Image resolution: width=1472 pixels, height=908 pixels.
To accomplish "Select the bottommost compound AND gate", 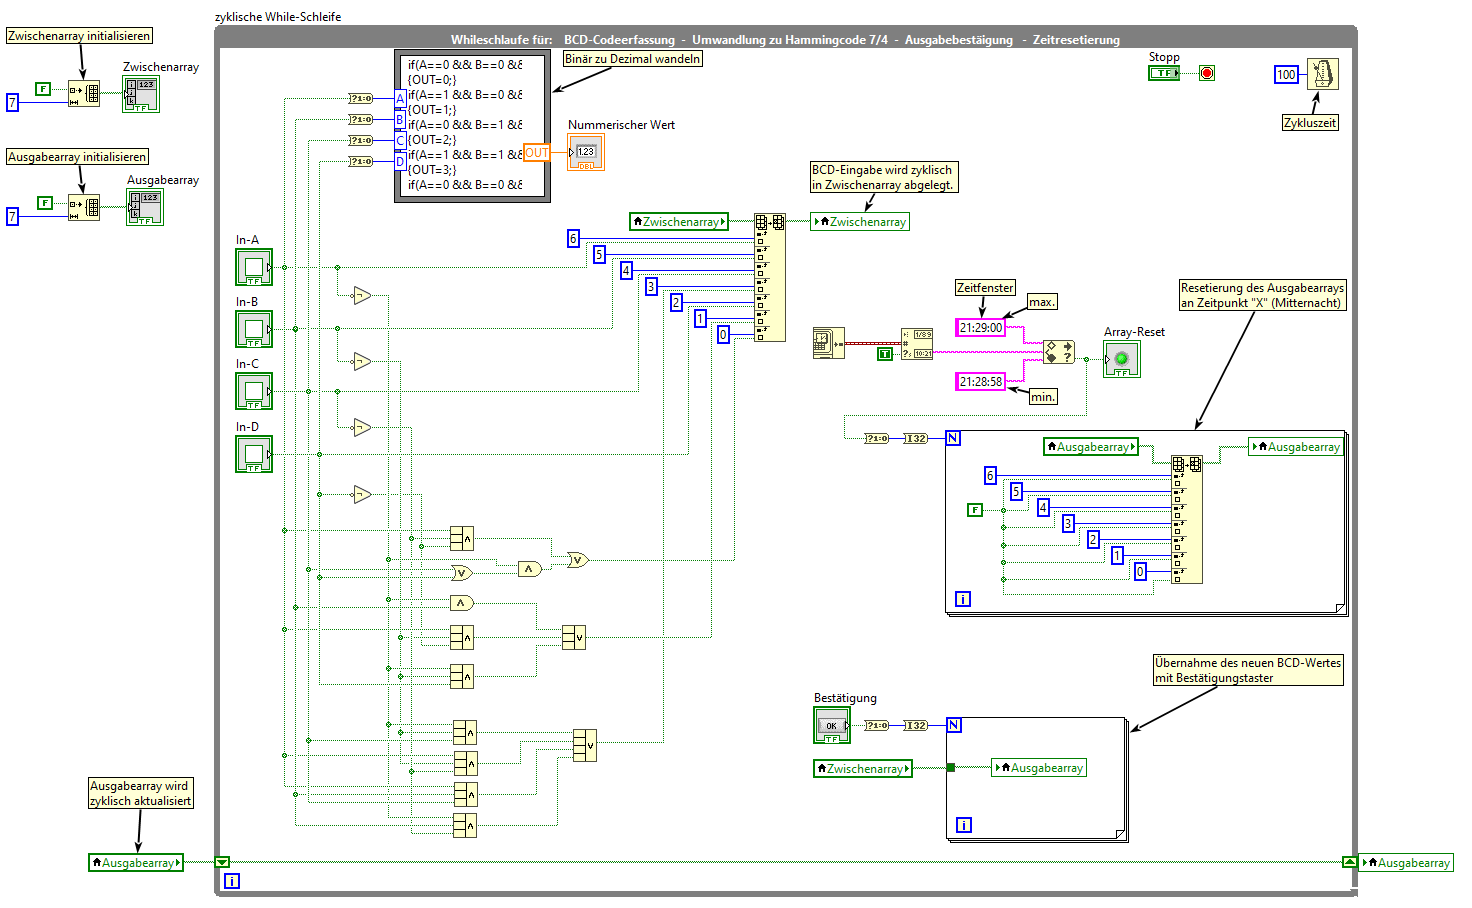I will point(464,825).
